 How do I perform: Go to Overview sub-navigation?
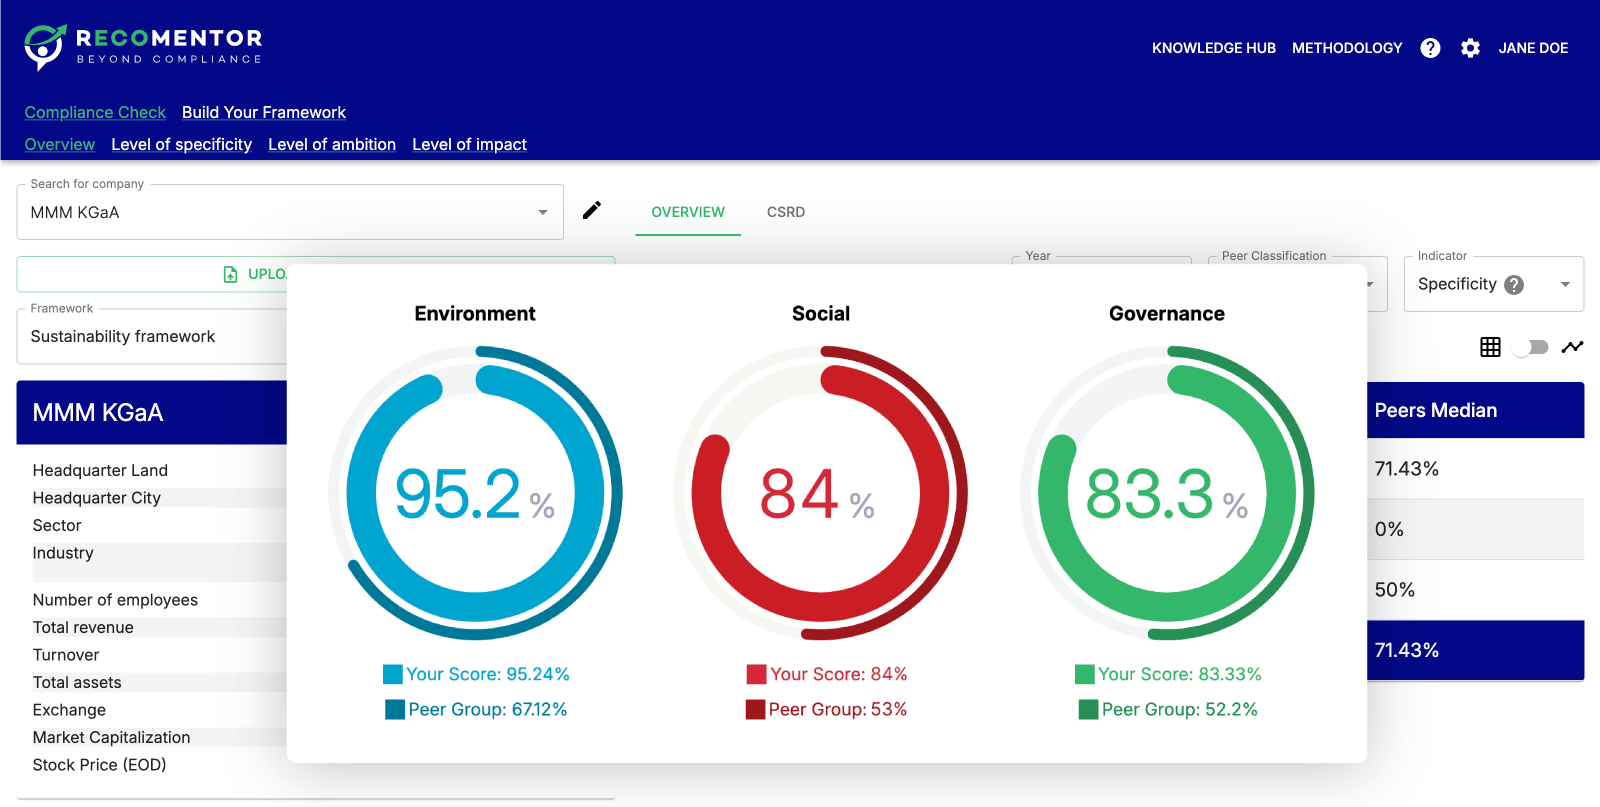(60, 145)
